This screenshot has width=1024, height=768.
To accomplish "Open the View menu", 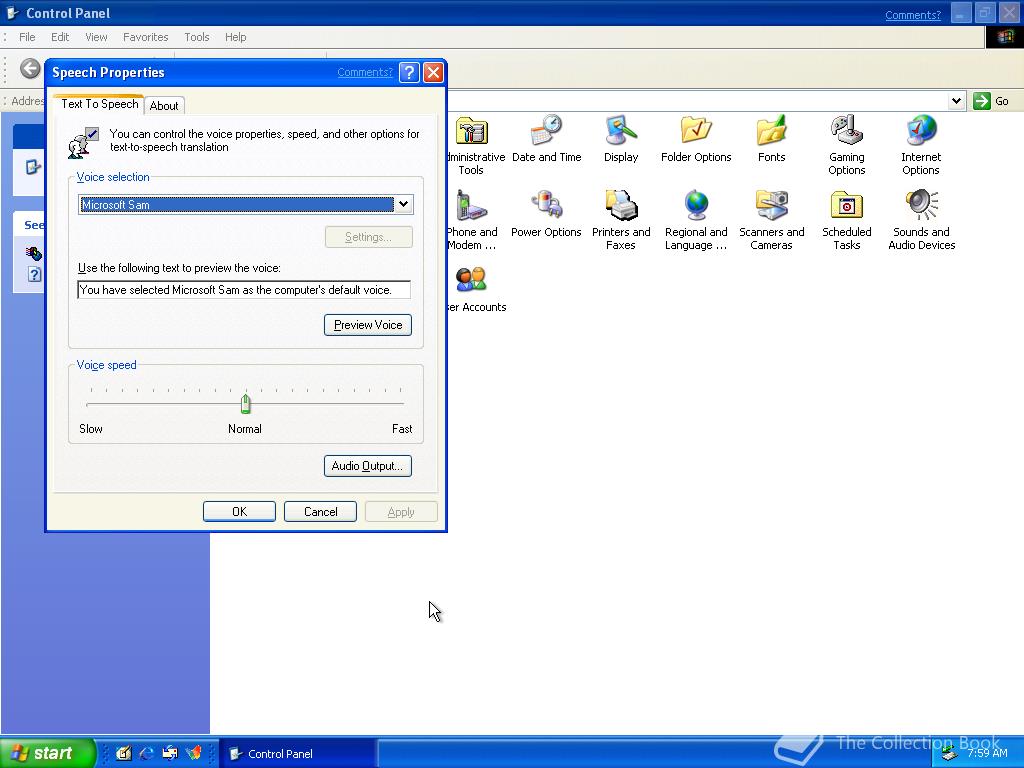I will coord(96,37).
